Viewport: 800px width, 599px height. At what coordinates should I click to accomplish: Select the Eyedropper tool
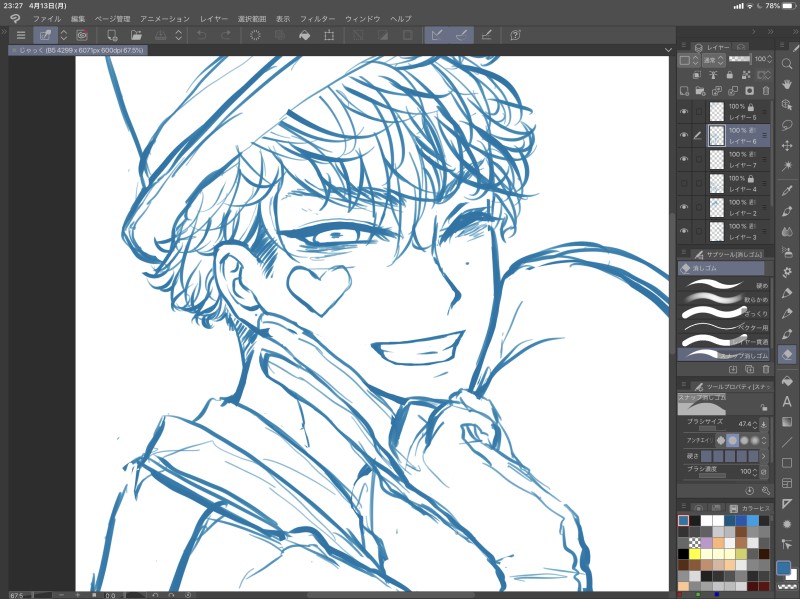[x=787, y=190]
